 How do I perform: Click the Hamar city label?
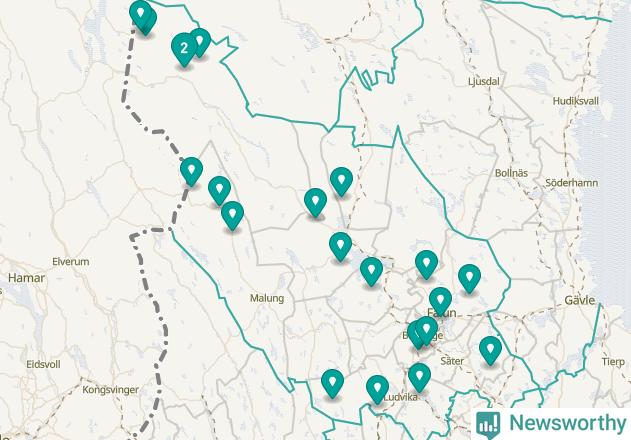point(27,278)
